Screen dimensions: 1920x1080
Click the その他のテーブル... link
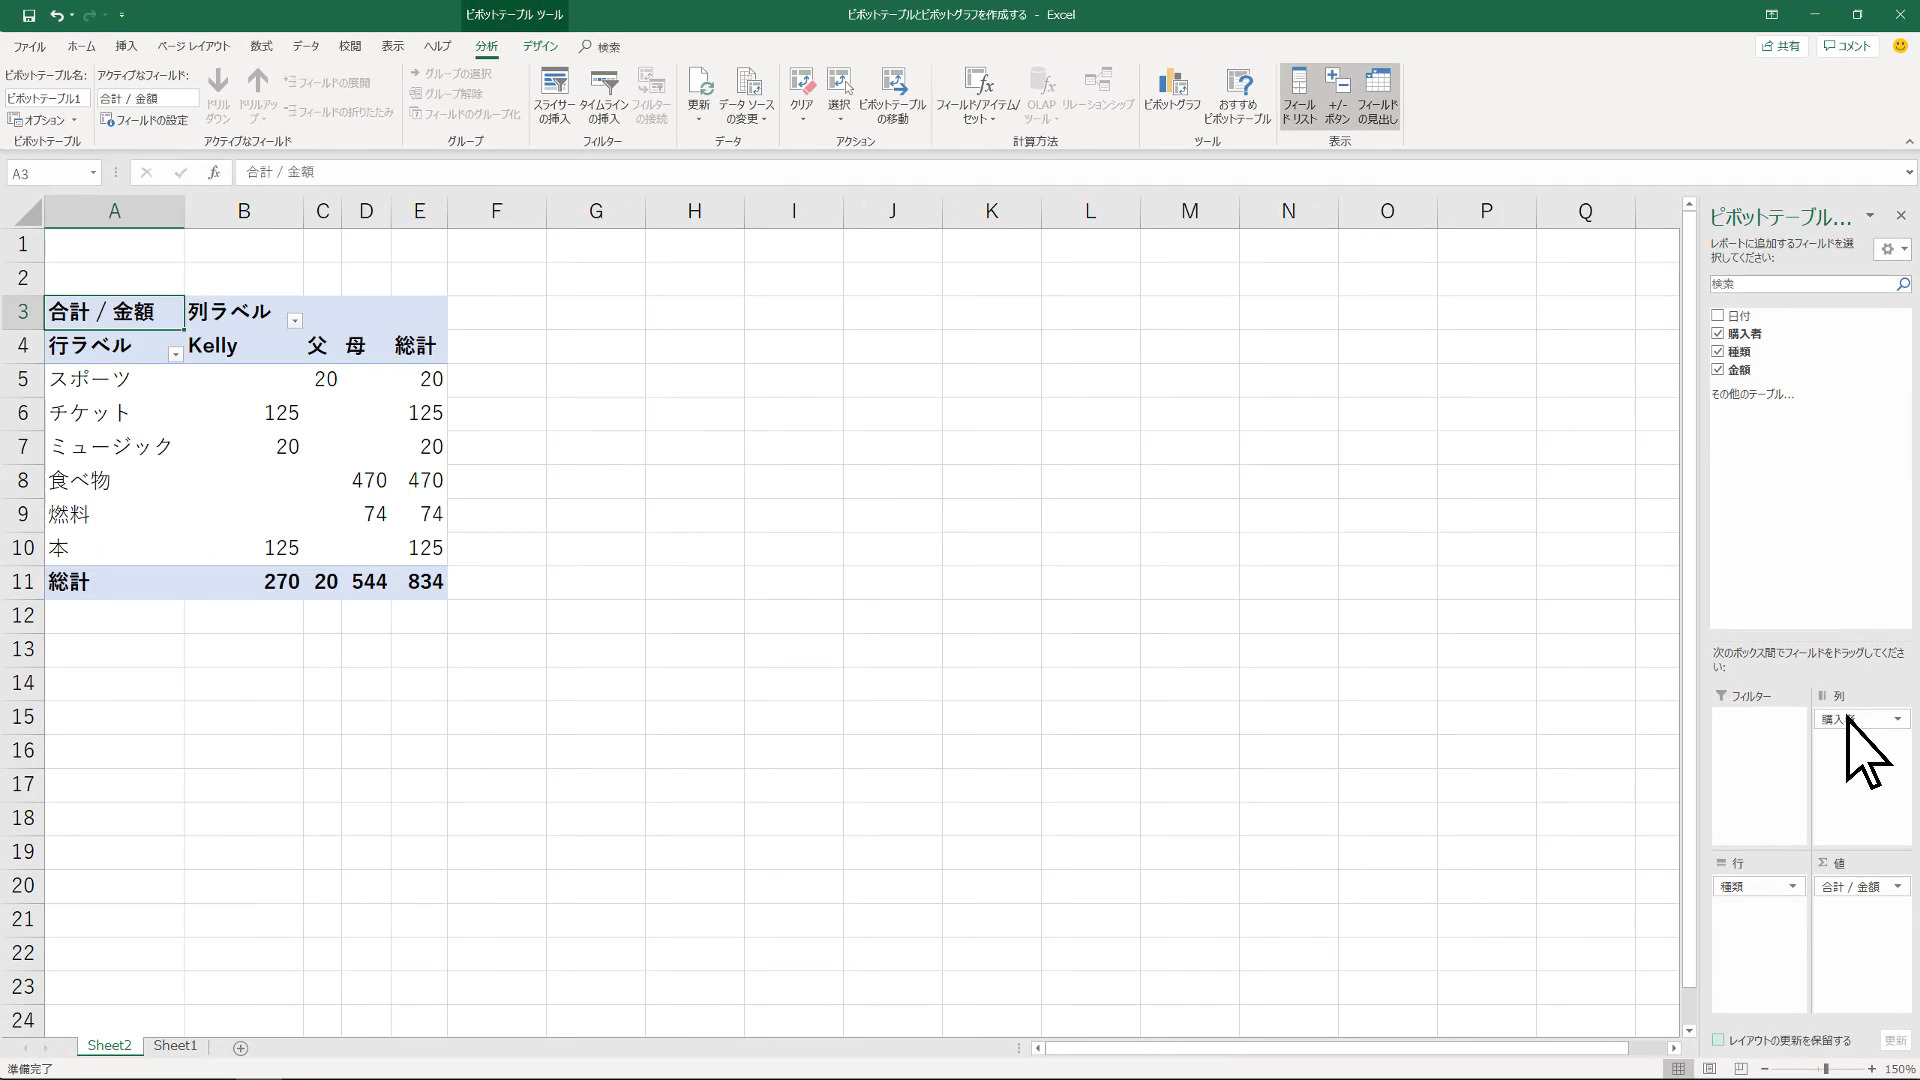(x=1752, y=394)
